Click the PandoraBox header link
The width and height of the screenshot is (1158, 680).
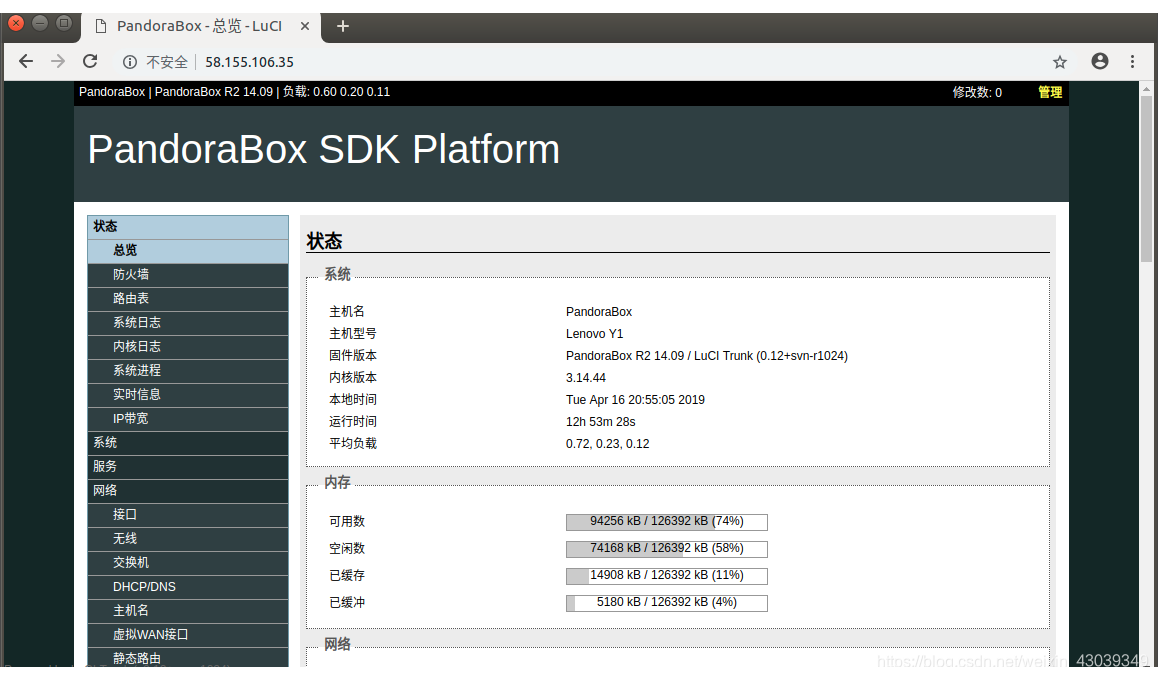pyautogui.click(x=112, y=92)
